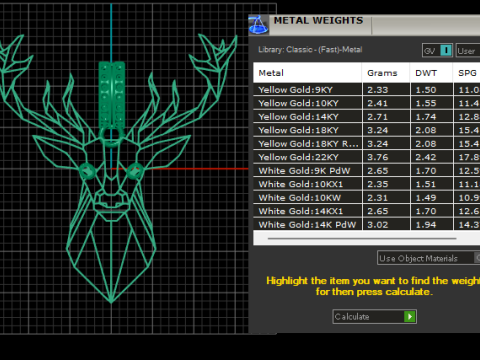Click the SPG column header

pyautogui.click(x=467, y=73)
